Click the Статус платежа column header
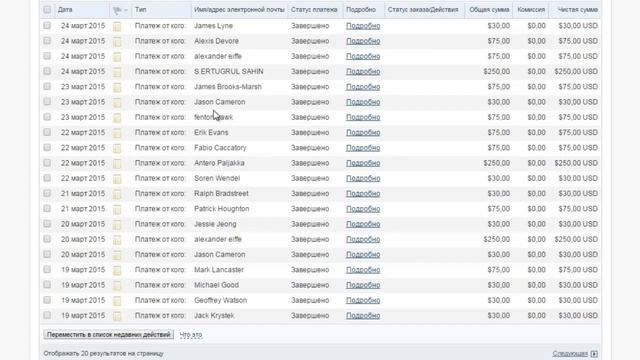Image resolution: width=640 pixels, height=360 pixels. (x=314, y=9)
